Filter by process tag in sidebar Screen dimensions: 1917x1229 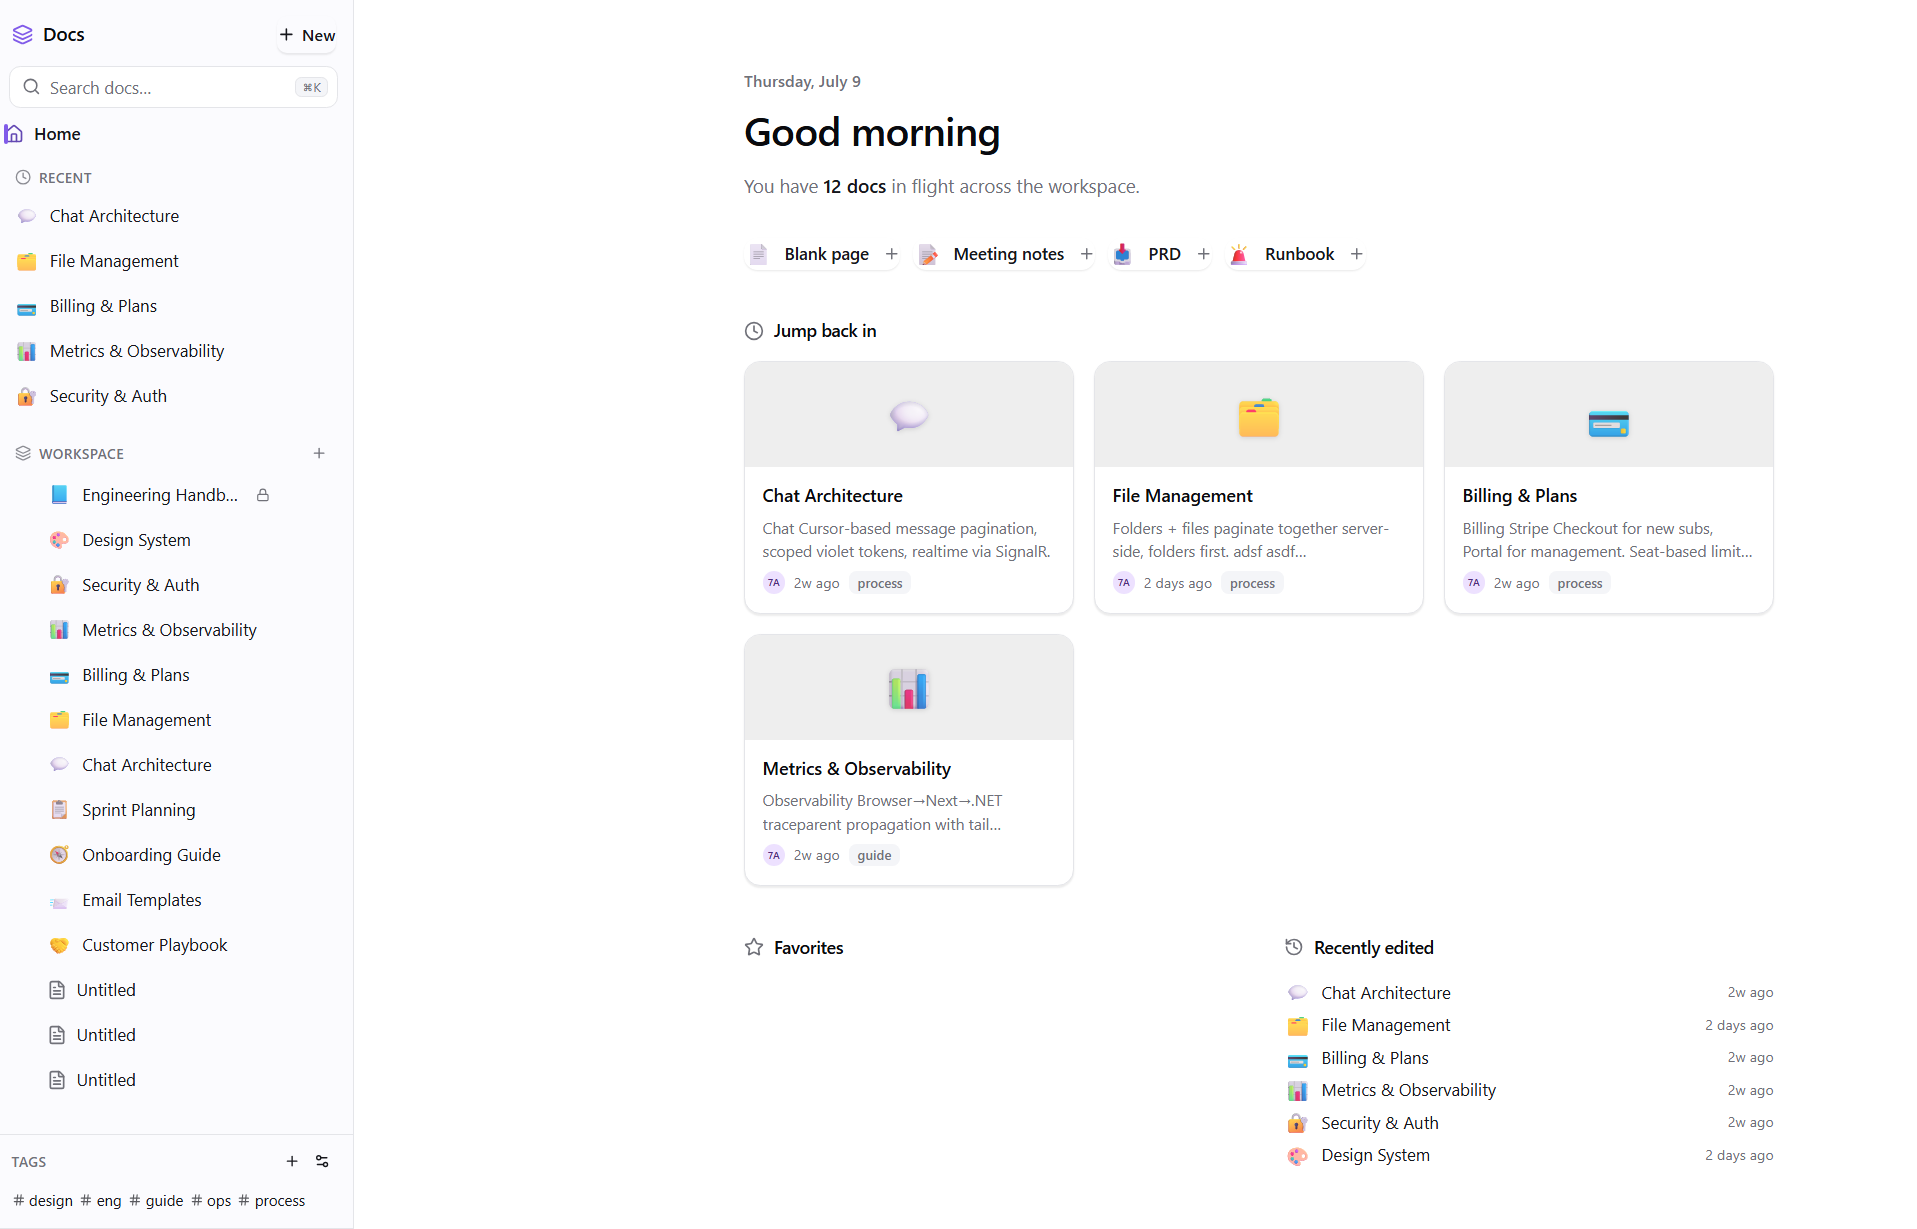[x=272, y=1200]
